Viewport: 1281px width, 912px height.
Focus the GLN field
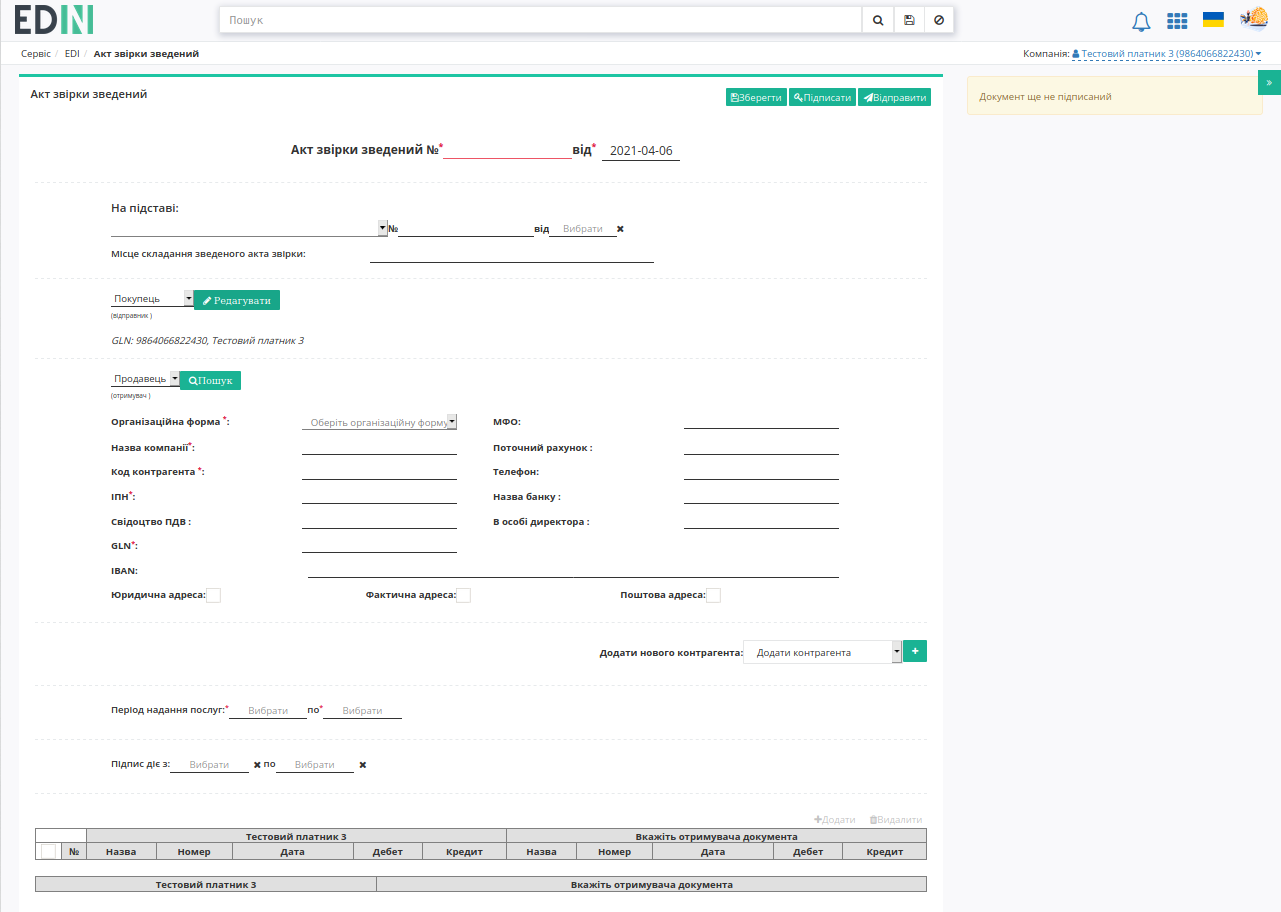click(x=379, y=545)
